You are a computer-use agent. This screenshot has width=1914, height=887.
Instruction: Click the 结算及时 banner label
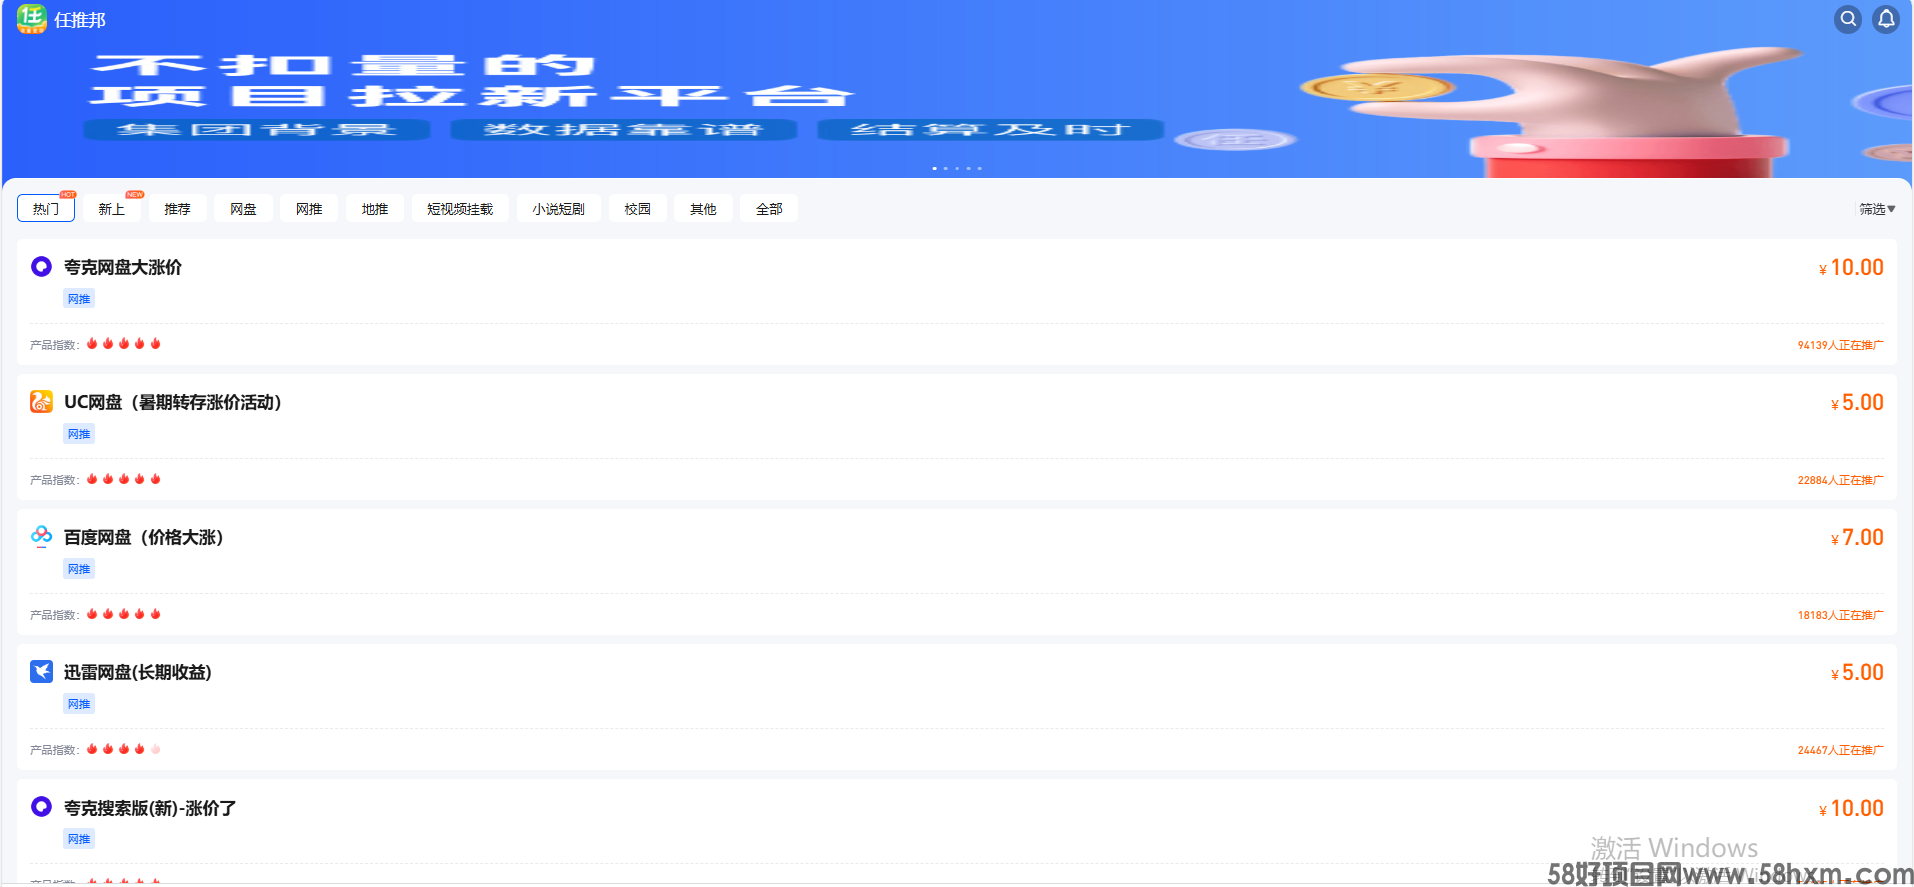click(991, 130)
